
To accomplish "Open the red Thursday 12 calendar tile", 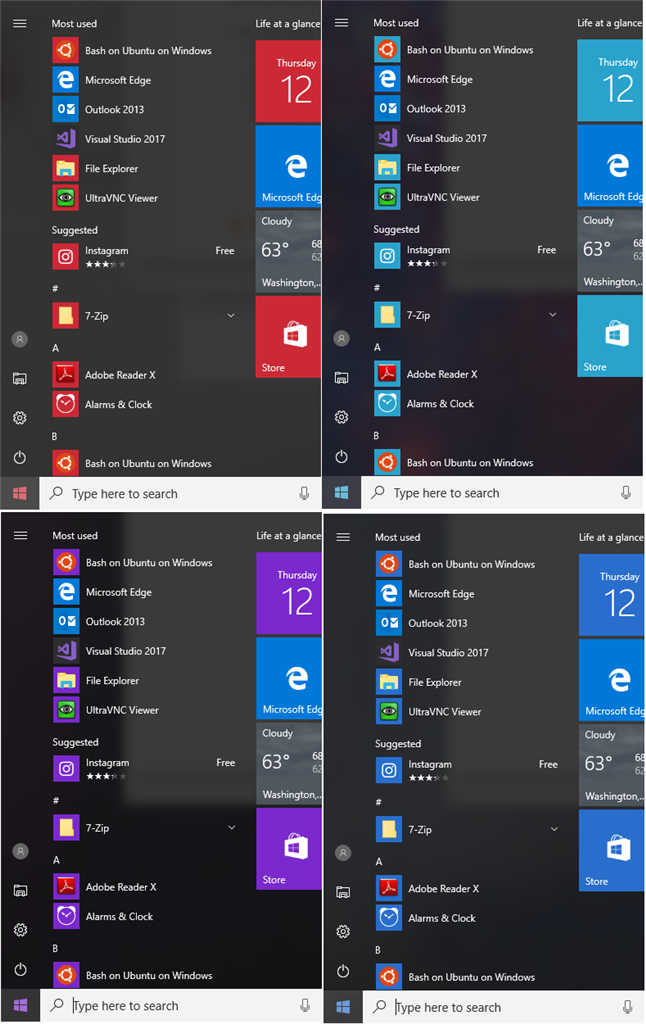I will pos(288,82).
